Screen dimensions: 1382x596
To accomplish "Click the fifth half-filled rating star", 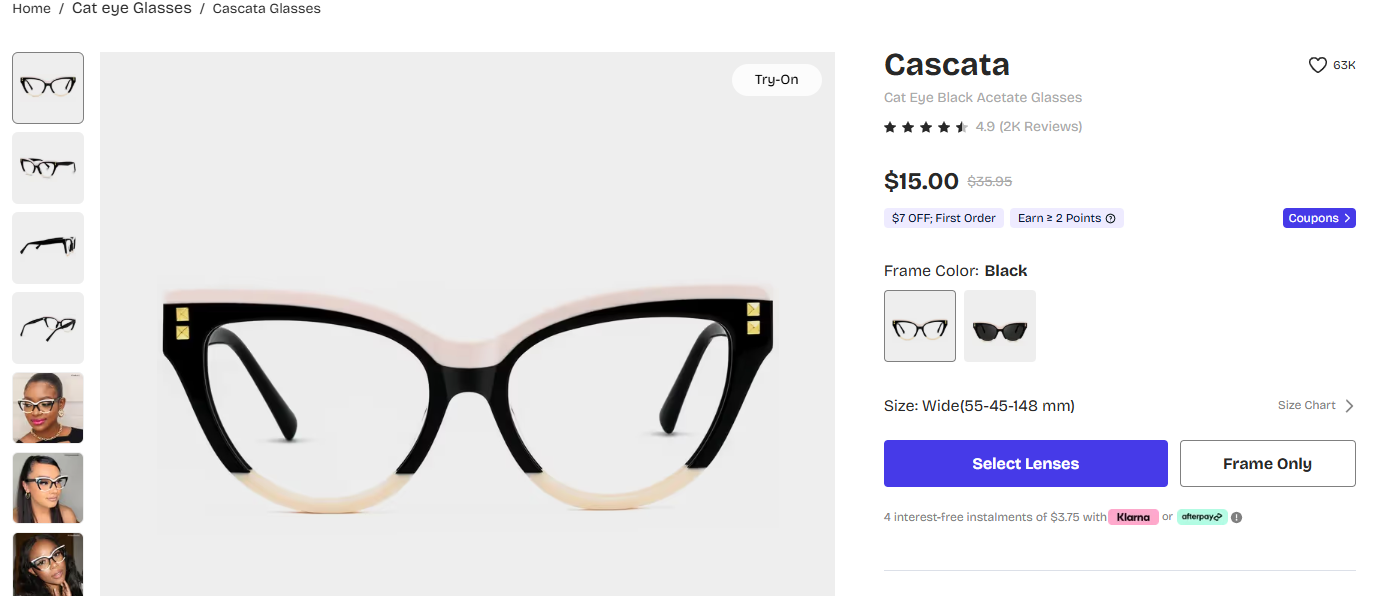I will (962, 126).
